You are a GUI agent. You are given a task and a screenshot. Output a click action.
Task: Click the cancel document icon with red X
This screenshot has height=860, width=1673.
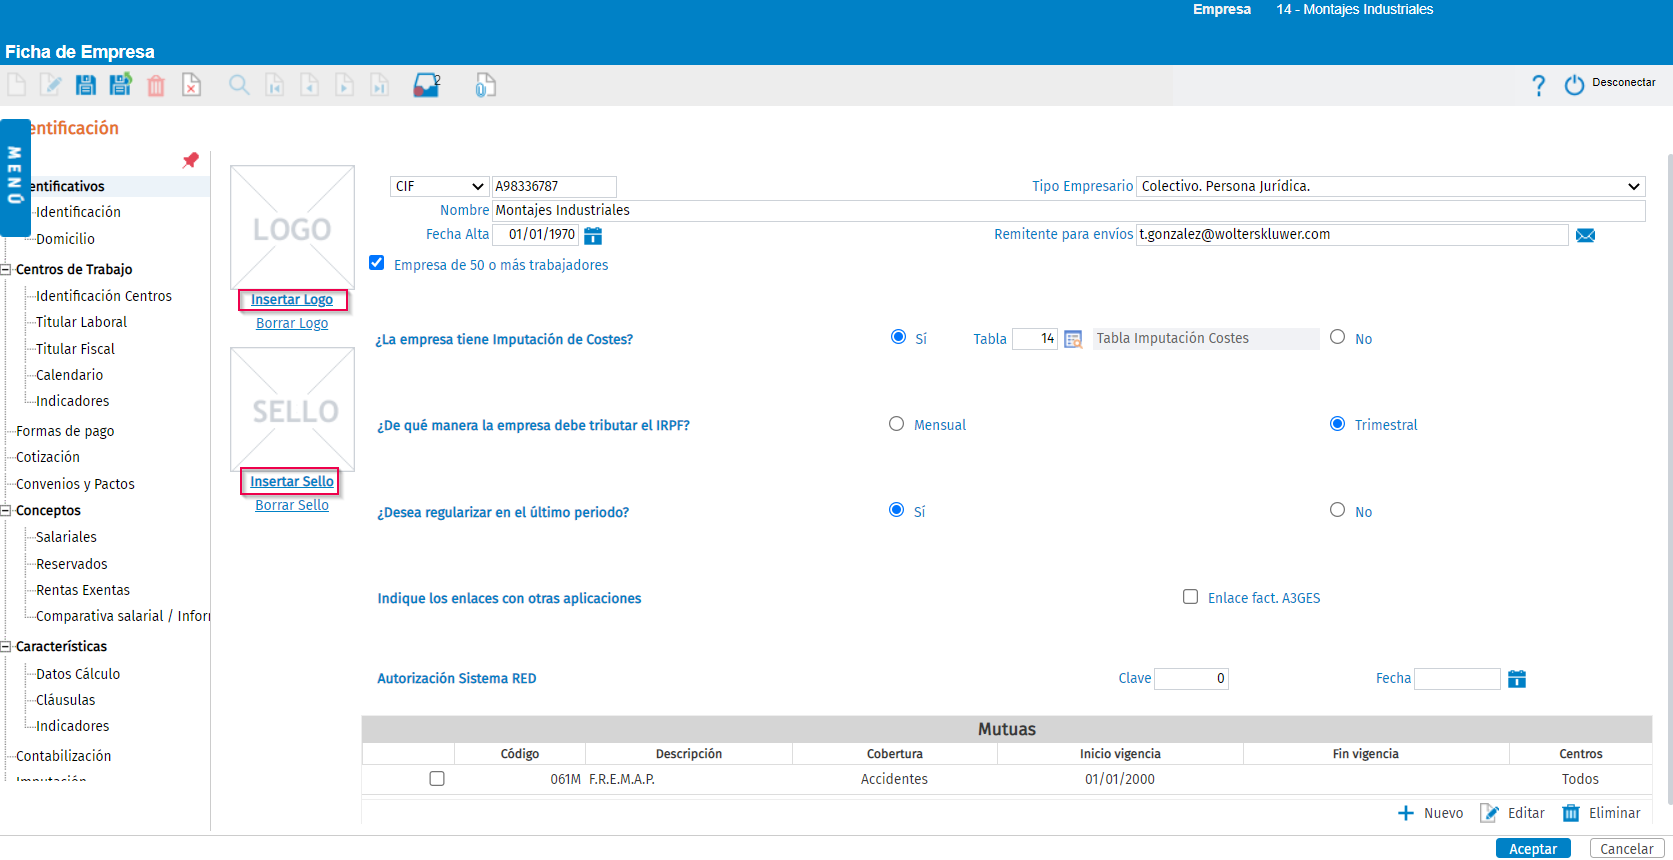coord(191,85)
